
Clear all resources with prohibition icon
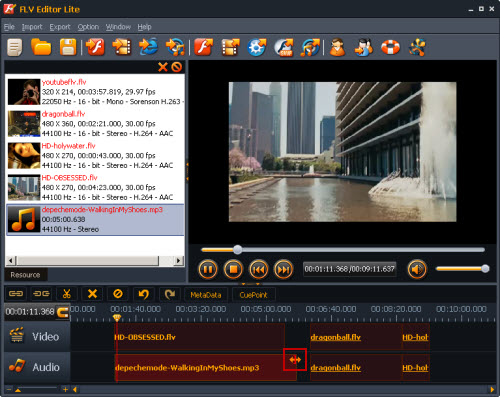(x=177, y=67)
